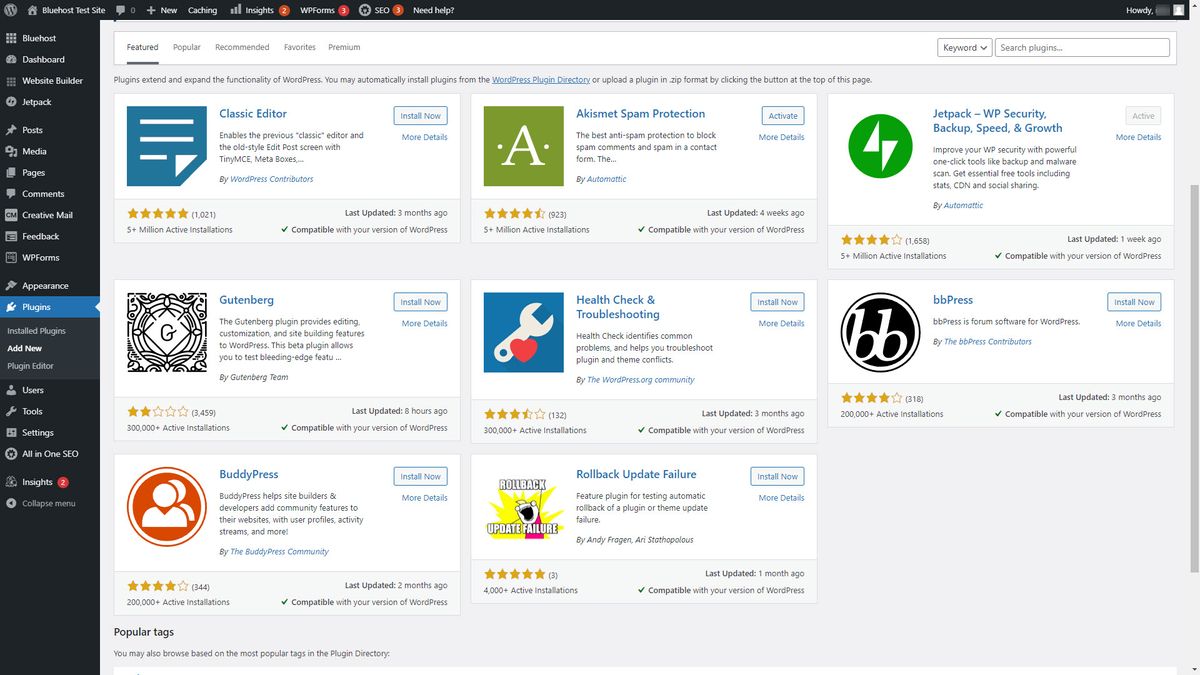Install Rollback Update Failure plugin
This screenshot has height=675, width=1200.
click(777, 477)
